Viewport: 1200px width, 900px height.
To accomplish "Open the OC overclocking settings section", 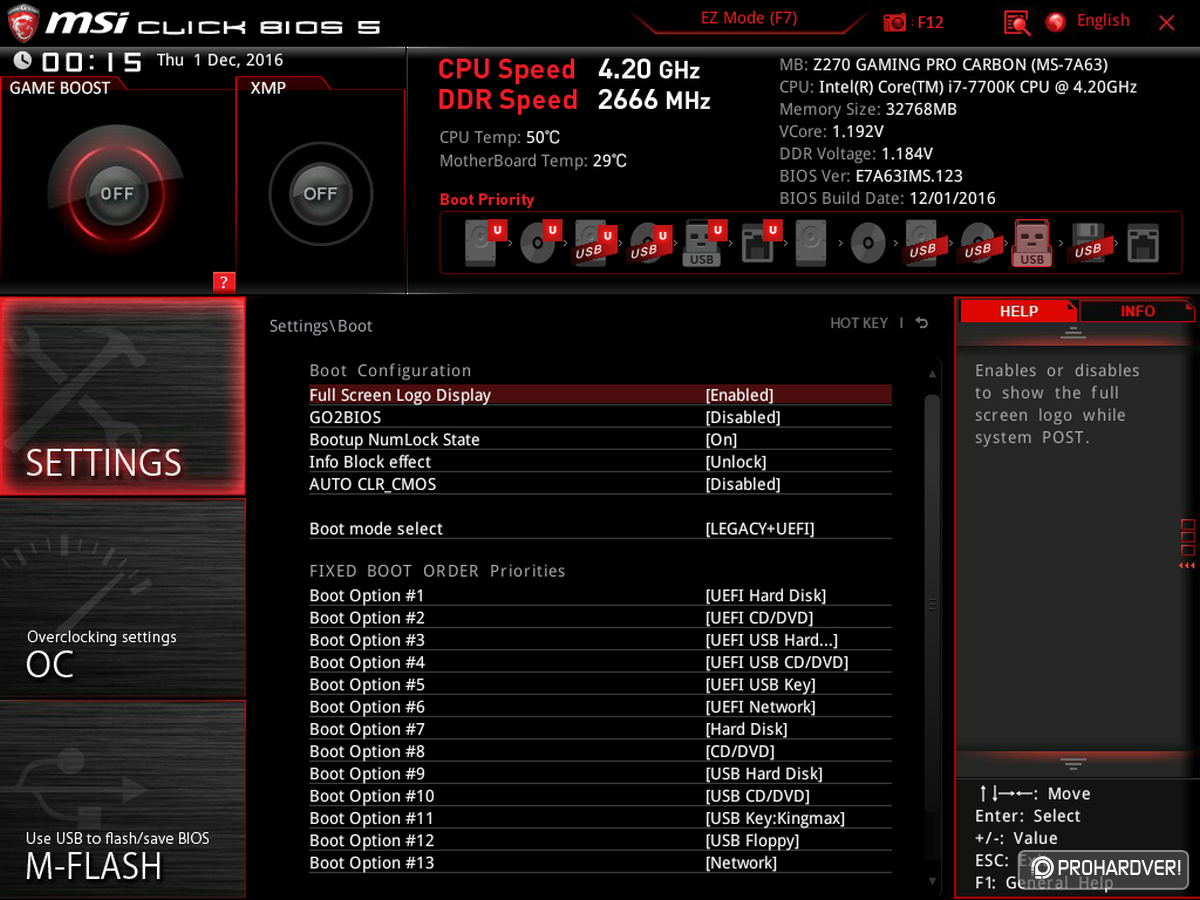I will pyautogui.click(x=122, y=598).
